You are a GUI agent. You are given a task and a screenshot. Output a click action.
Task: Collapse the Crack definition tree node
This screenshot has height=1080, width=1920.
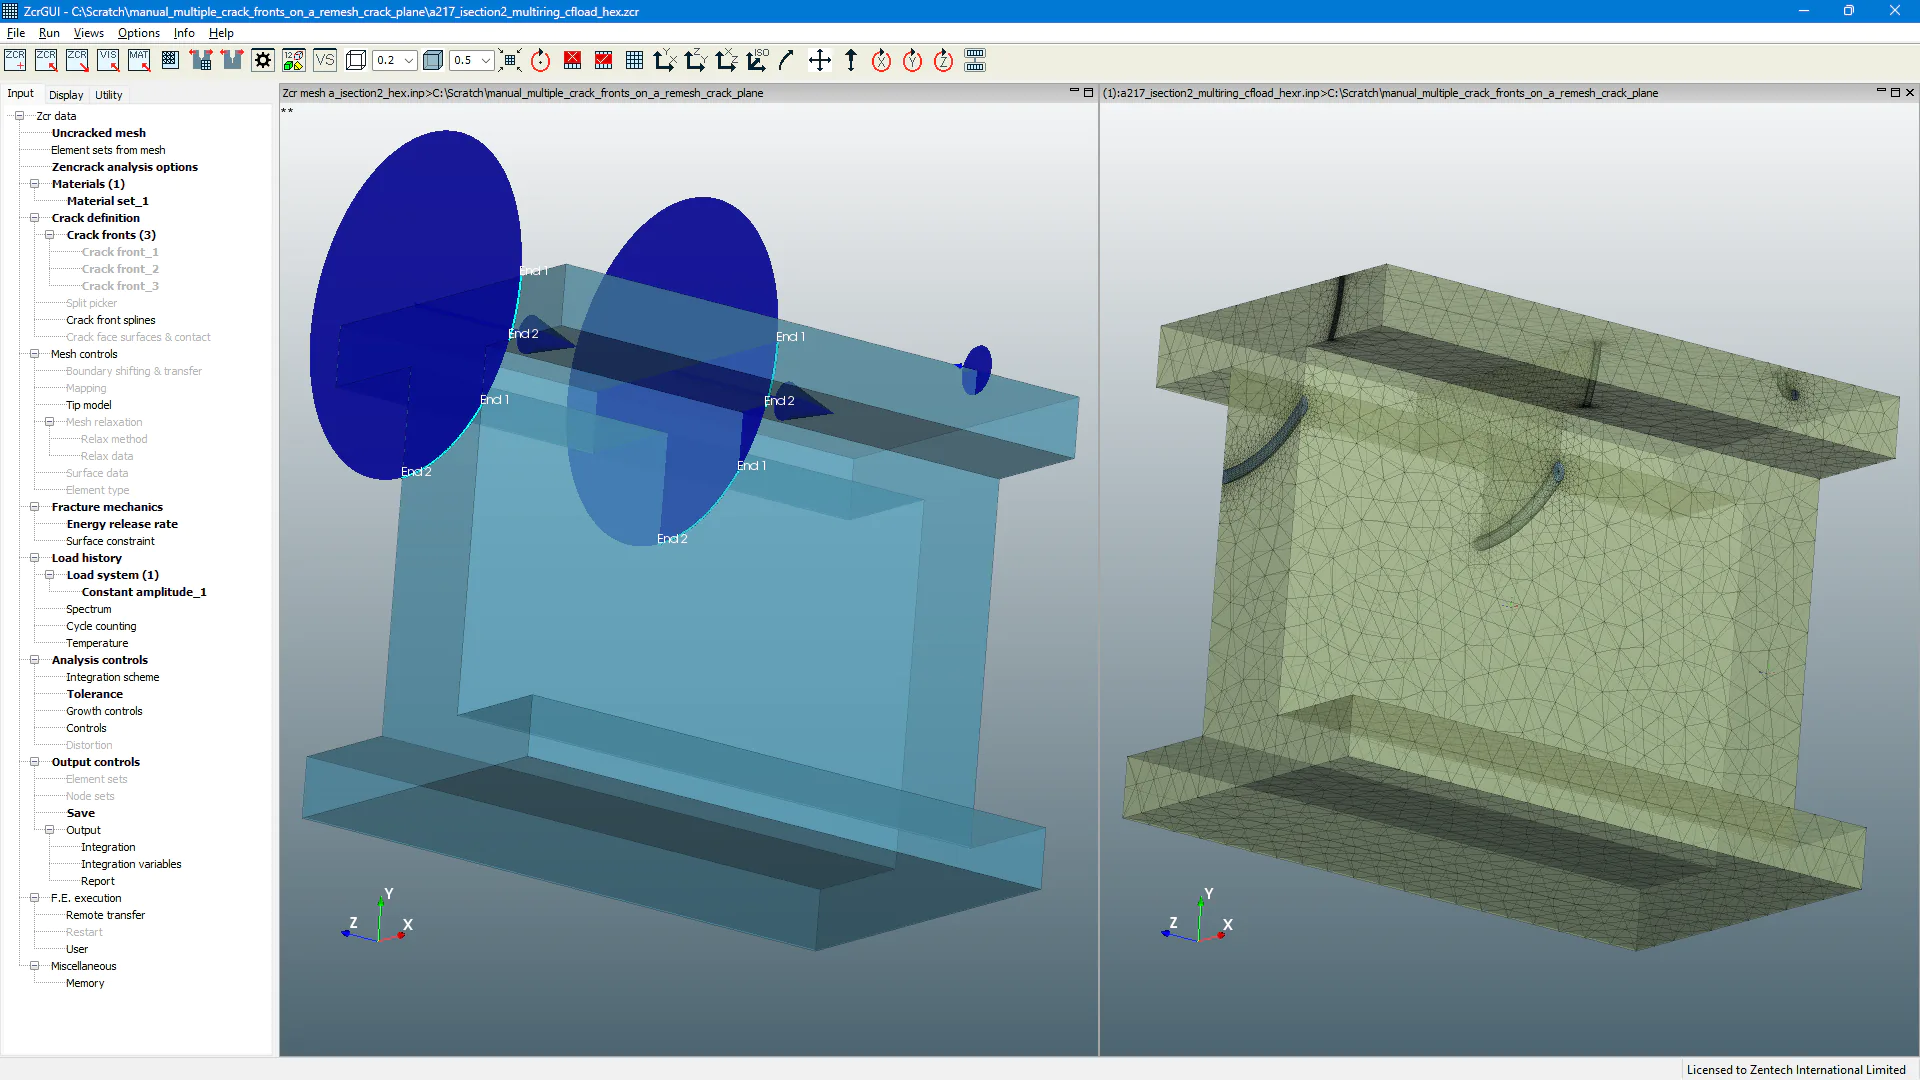(34, 218)
